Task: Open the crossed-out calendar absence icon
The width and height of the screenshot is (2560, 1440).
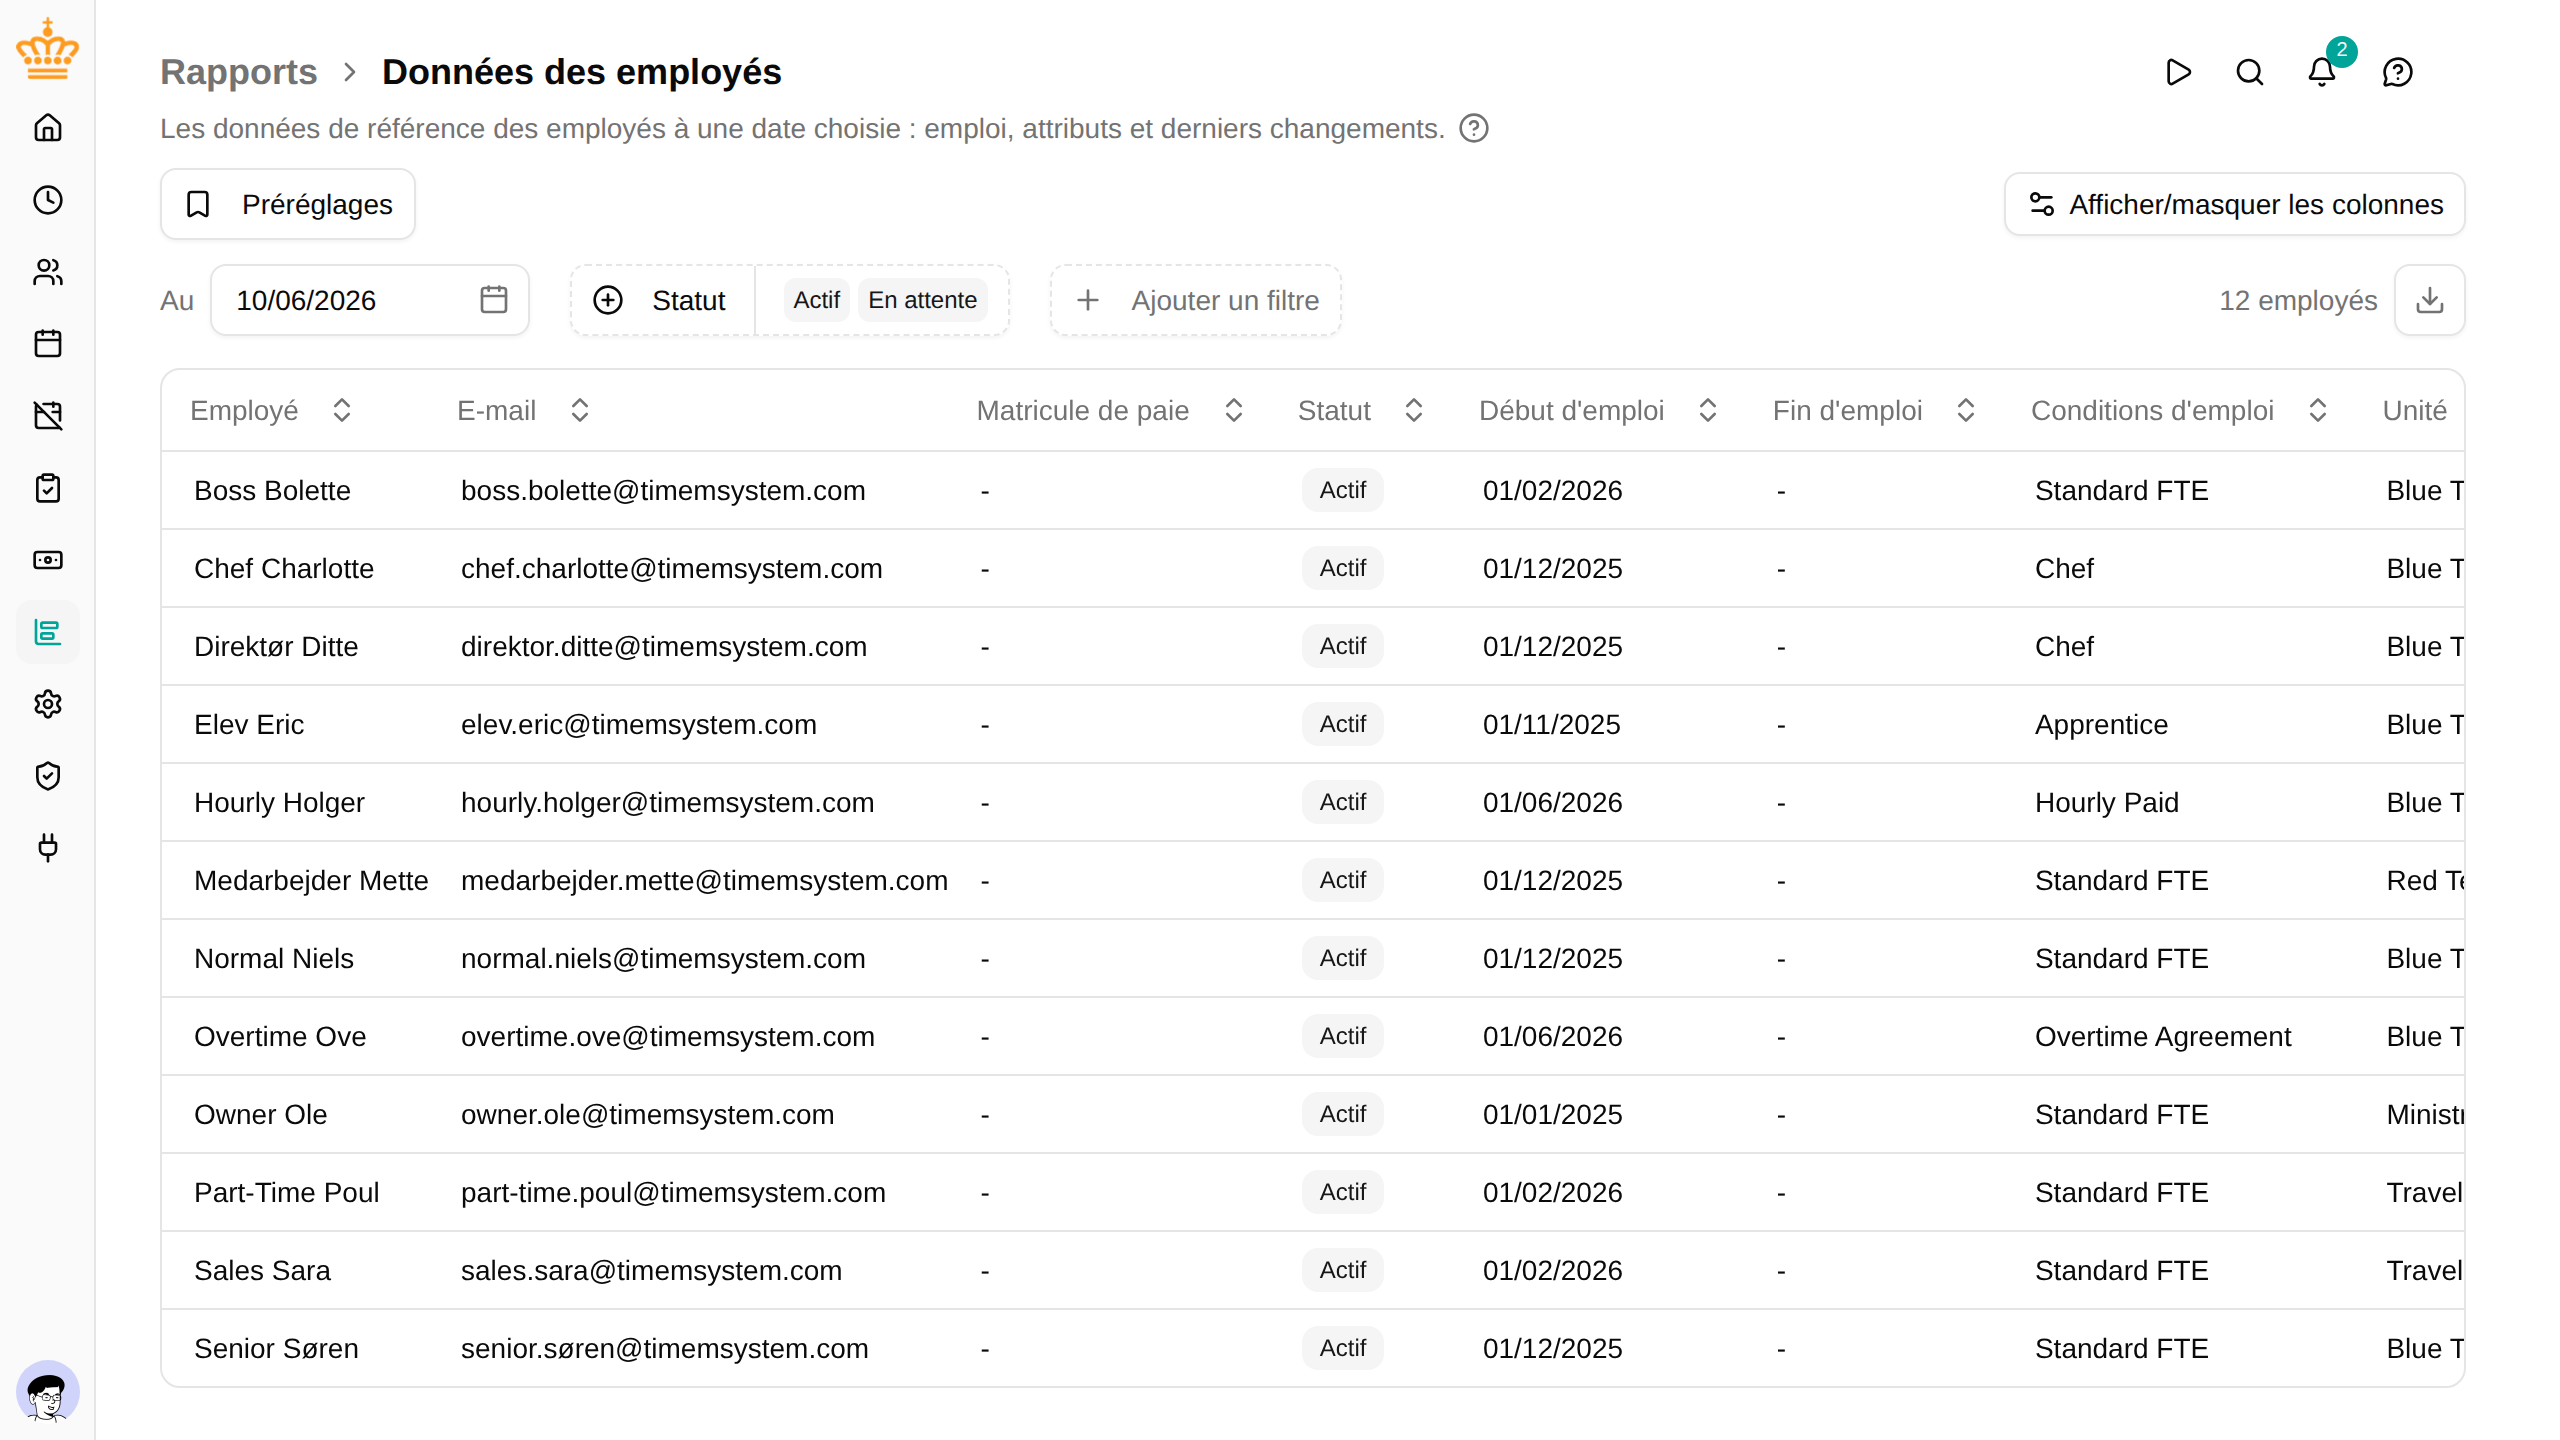Action: (x=48, y=416)
